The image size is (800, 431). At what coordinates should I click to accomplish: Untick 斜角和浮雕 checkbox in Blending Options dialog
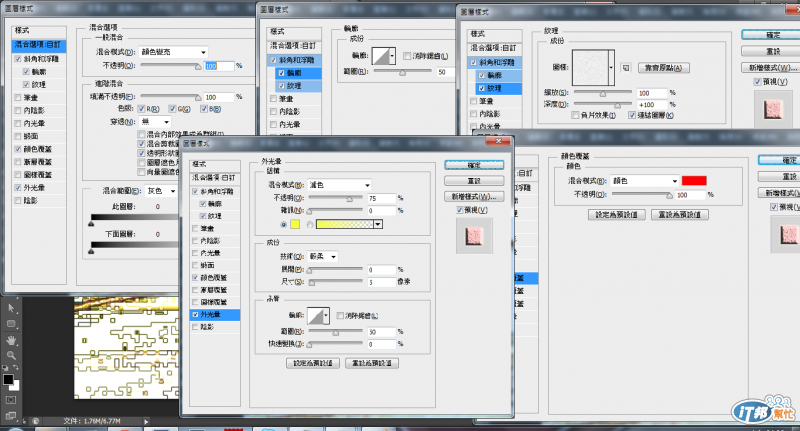[18, 59]
